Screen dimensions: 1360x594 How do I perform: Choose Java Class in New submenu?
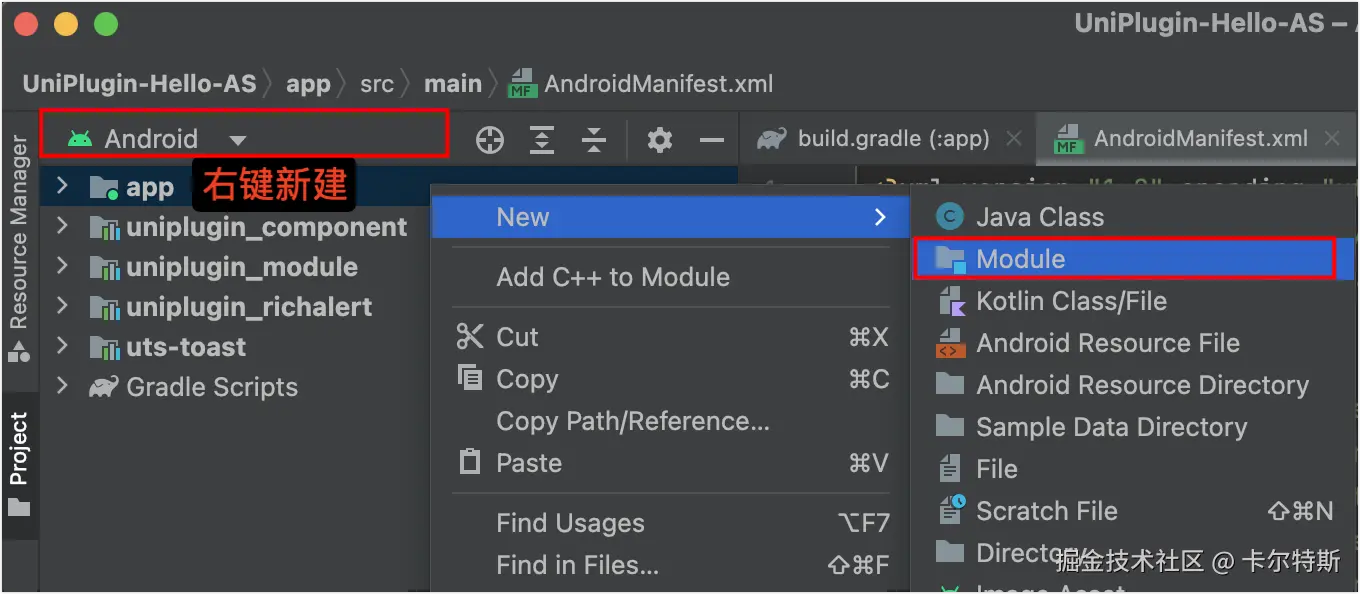(x=1040, y=217)
